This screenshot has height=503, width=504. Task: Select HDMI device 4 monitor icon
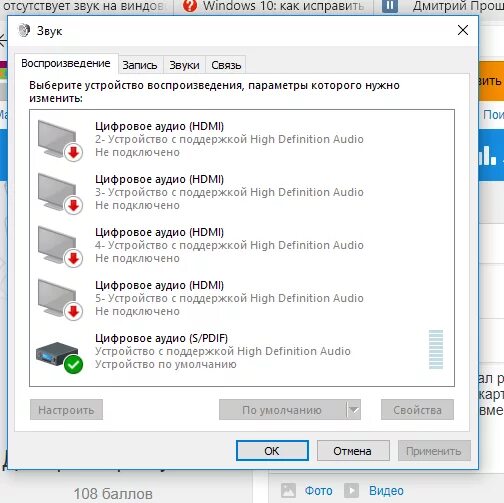coord(60,246)
